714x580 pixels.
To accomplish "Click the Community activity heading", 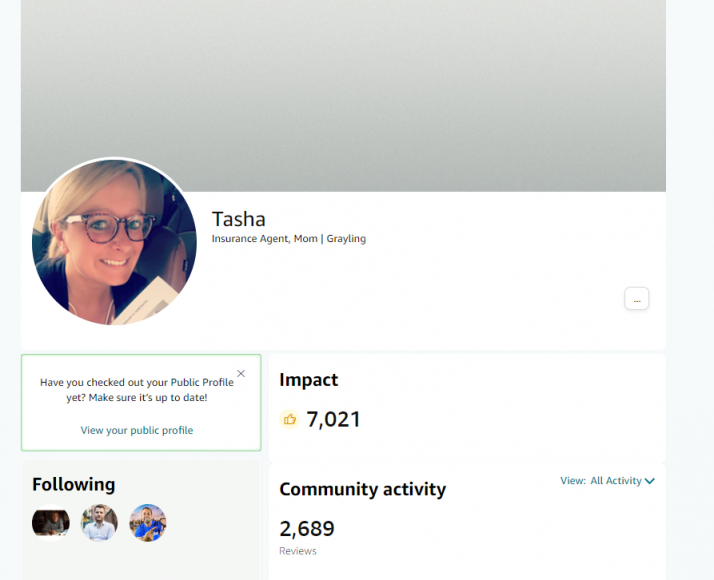I will 362,489.
